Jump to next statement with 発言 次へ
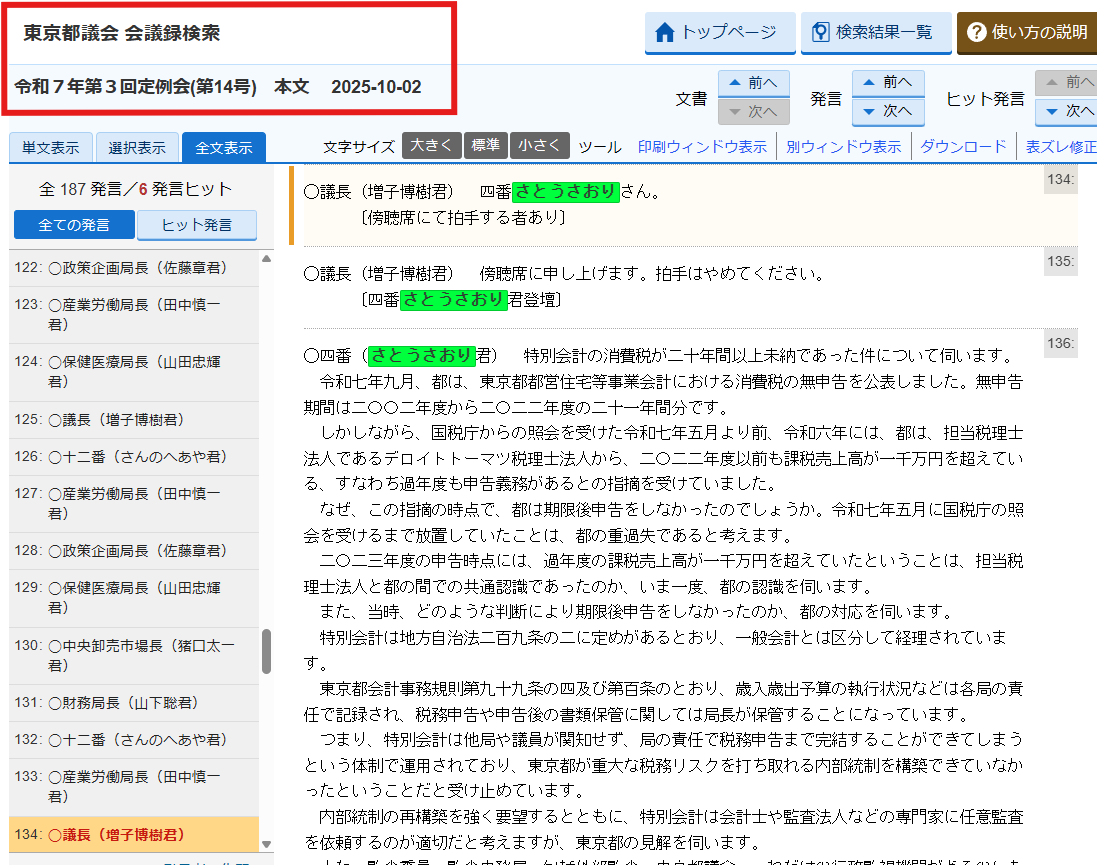Viewport: 1097px width, 865px height. coord(888,111)
